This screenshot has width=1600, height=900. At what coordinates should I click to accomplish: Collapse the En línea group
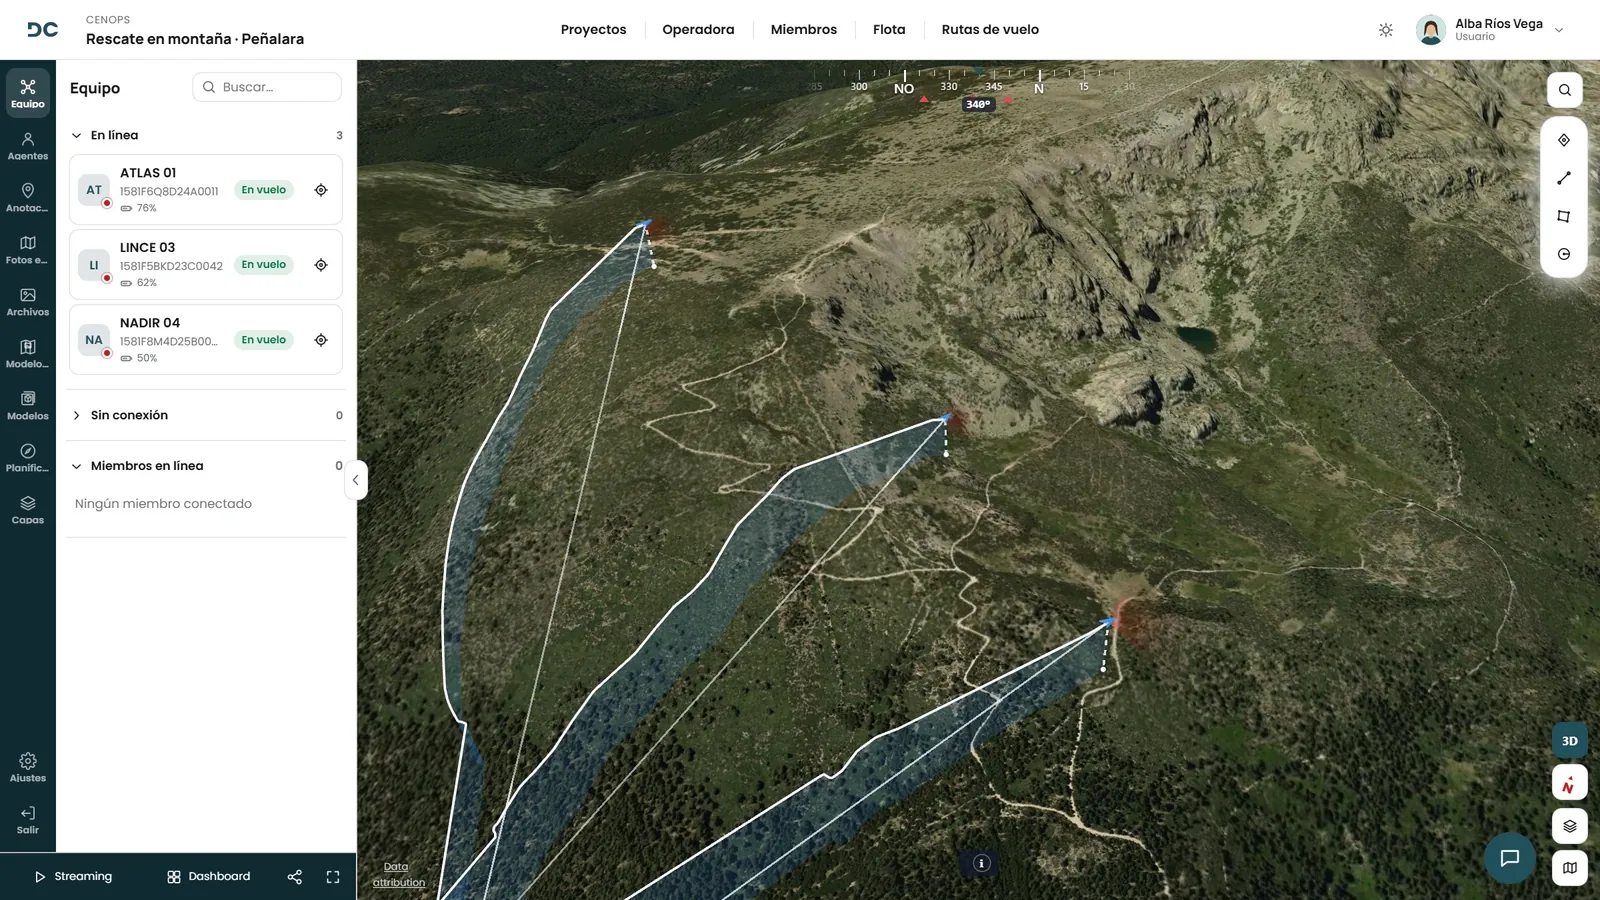tap(77, 135)
